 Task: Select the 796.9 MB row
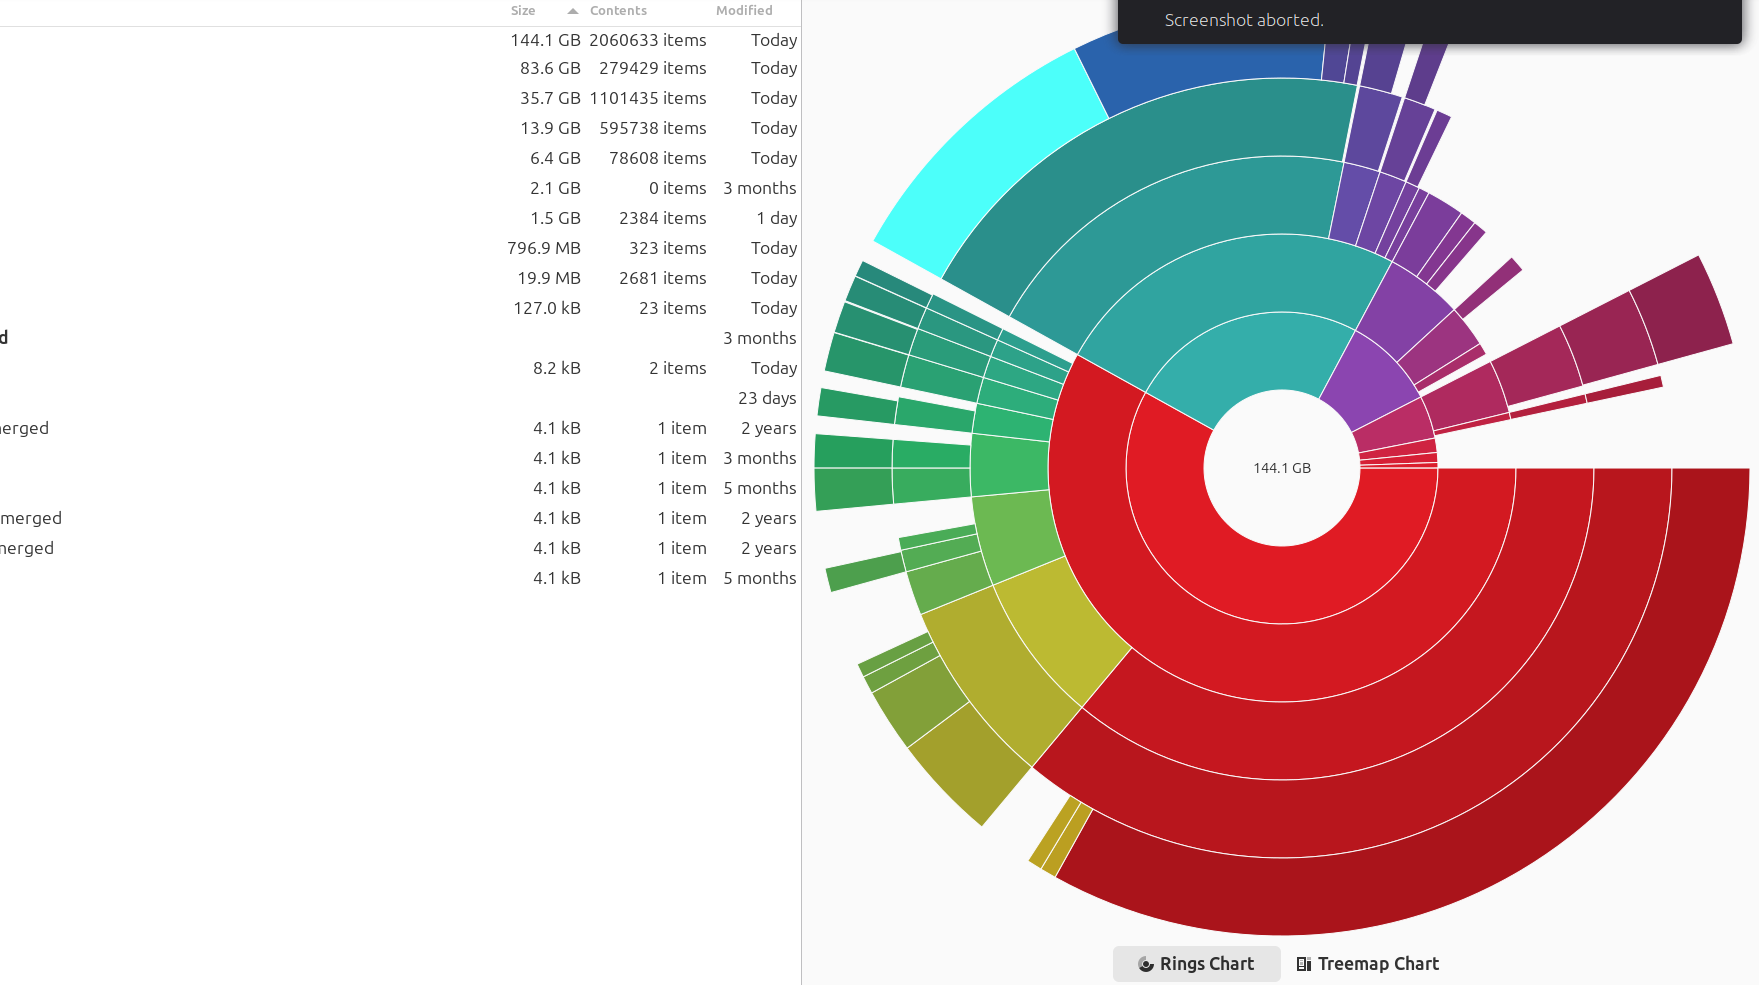(400, 248)
